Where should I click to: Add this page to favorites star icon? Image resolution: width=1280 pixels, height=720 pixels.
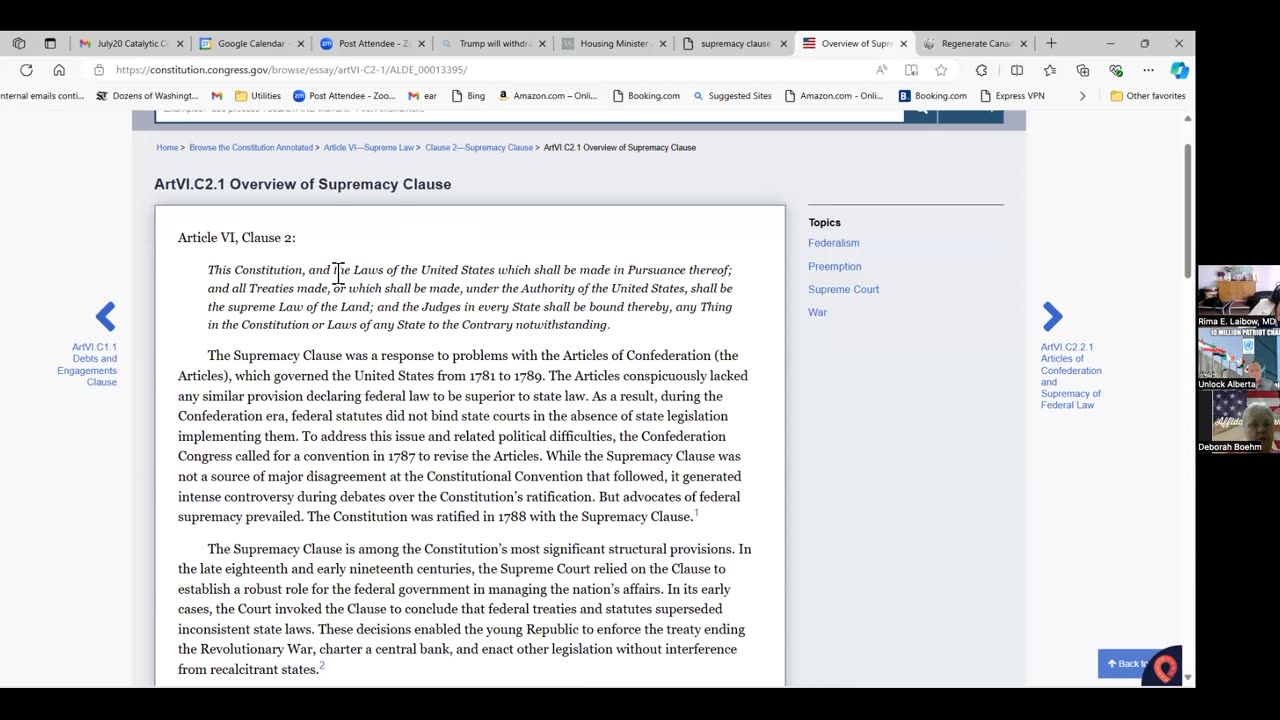(x=941, y=70)
